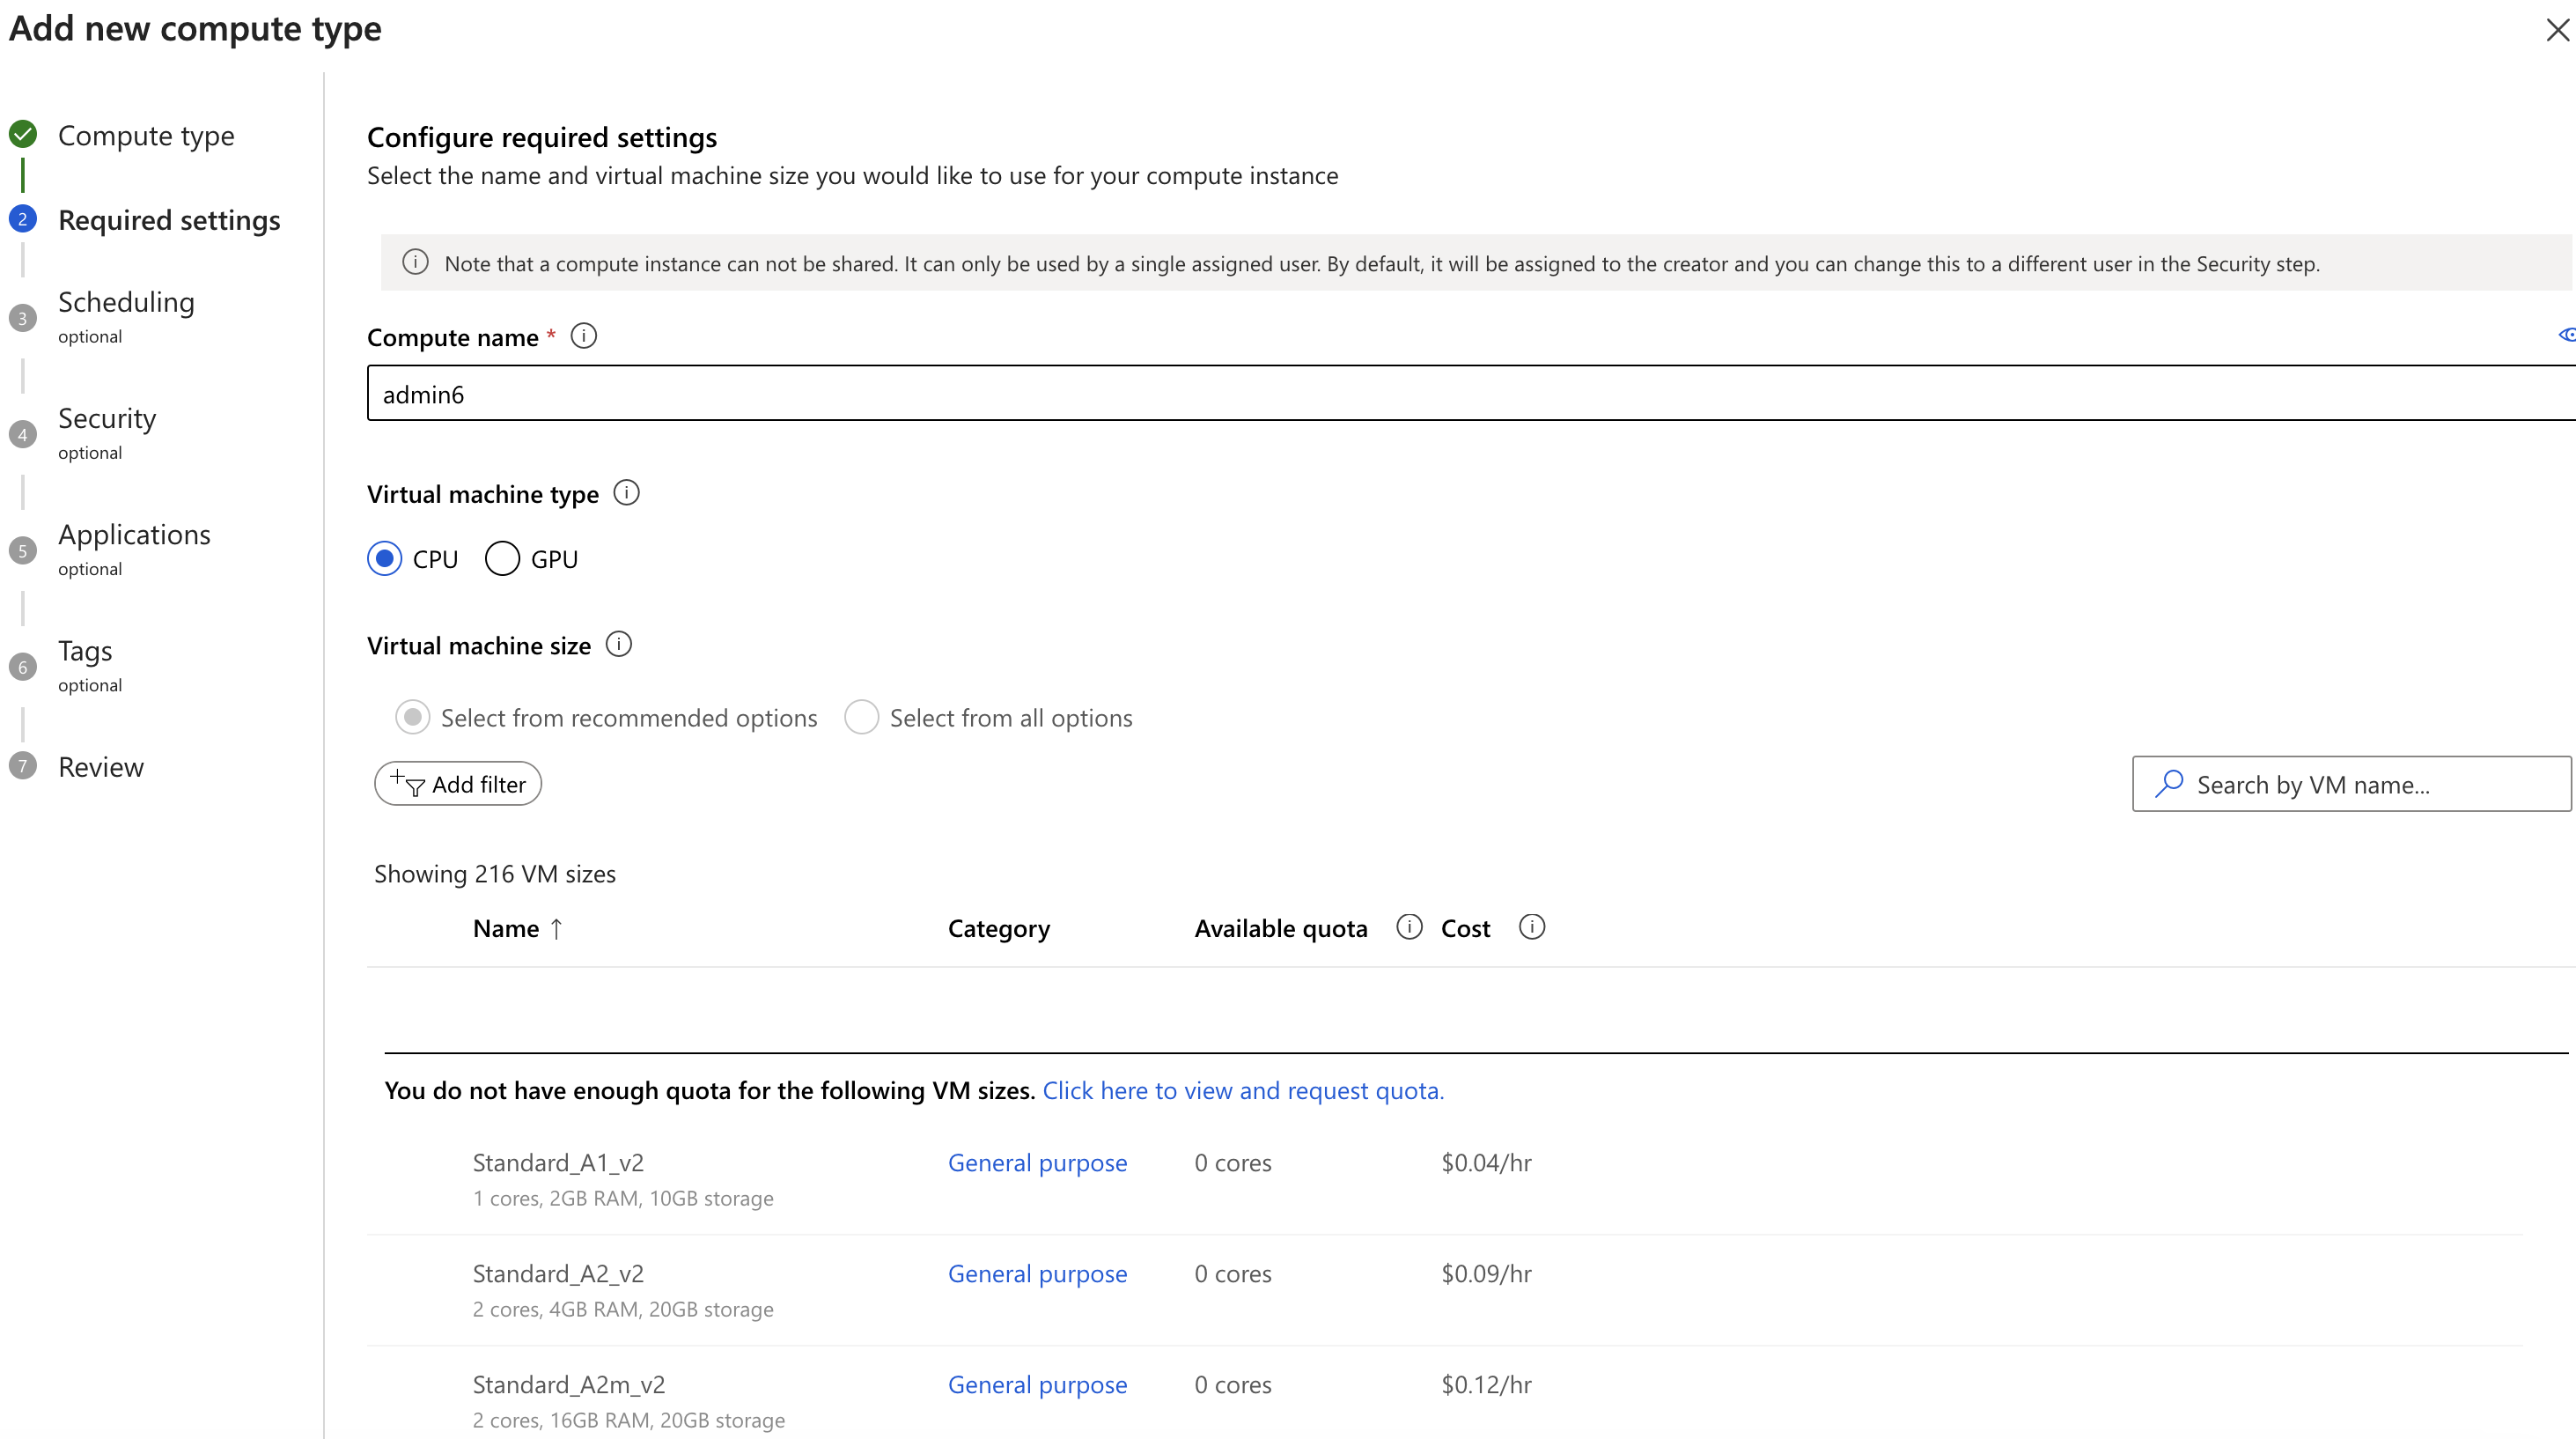Click the completed checkmark on Compute type step
Screen dimensions: 2576x1439
(22, 133)
